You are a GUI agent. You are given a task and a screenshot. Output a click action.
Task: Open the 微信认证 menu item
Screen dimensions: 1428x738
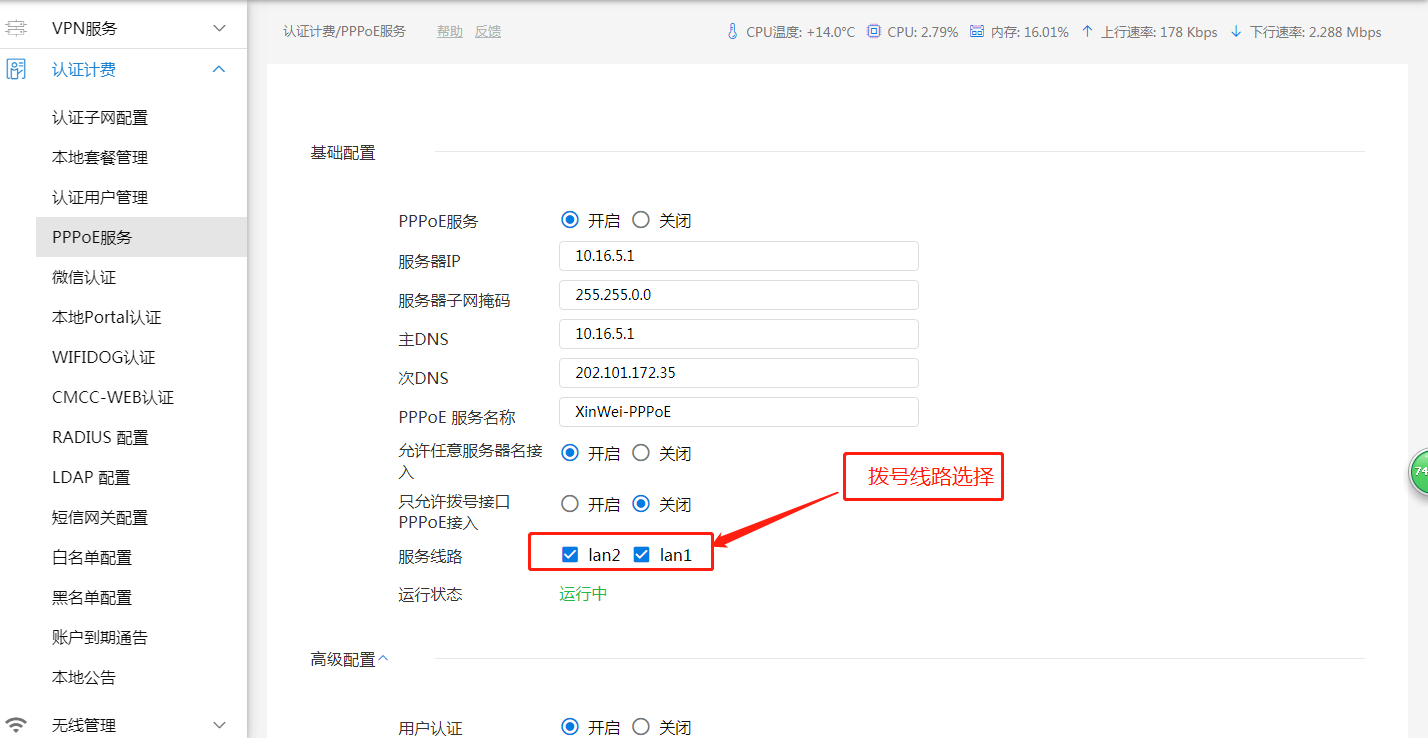84,277
